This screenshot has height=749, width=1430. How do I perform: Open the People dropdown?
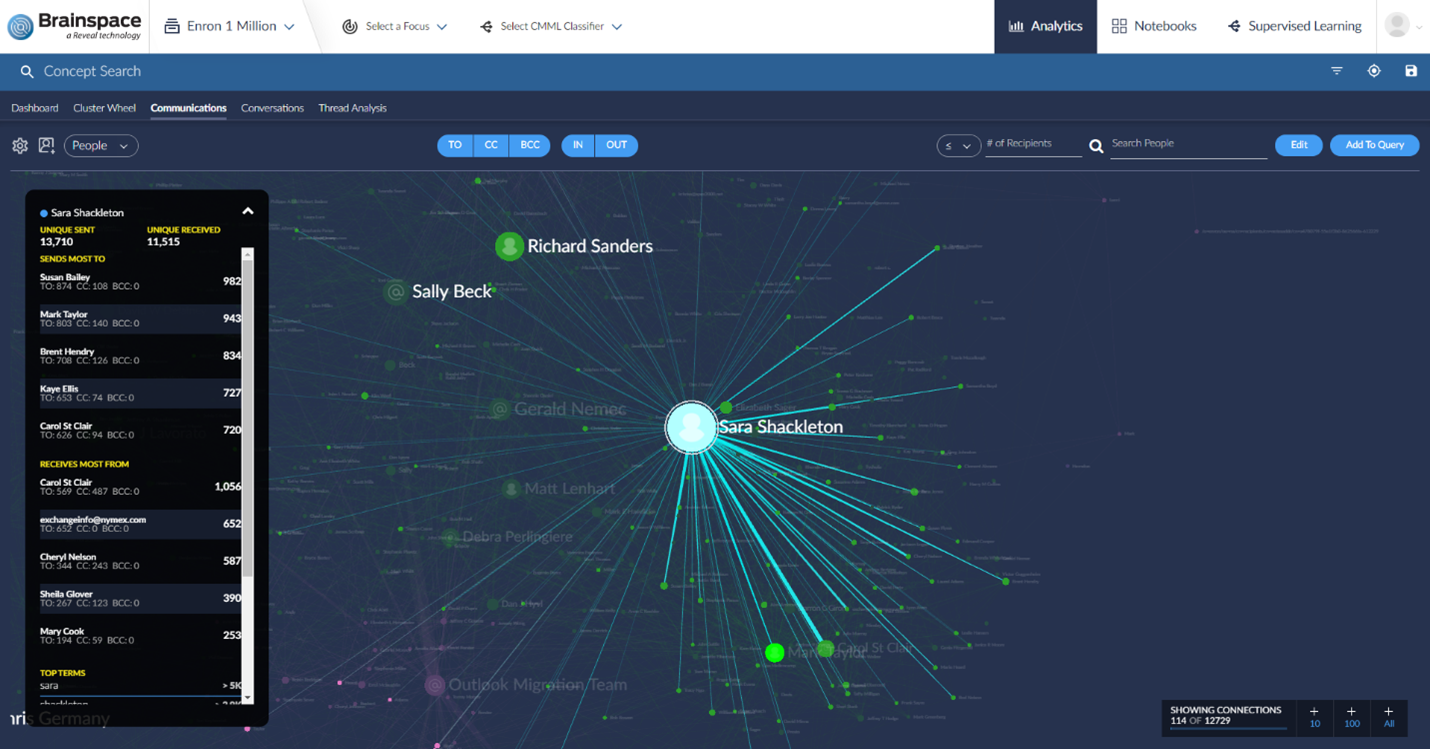101,146
